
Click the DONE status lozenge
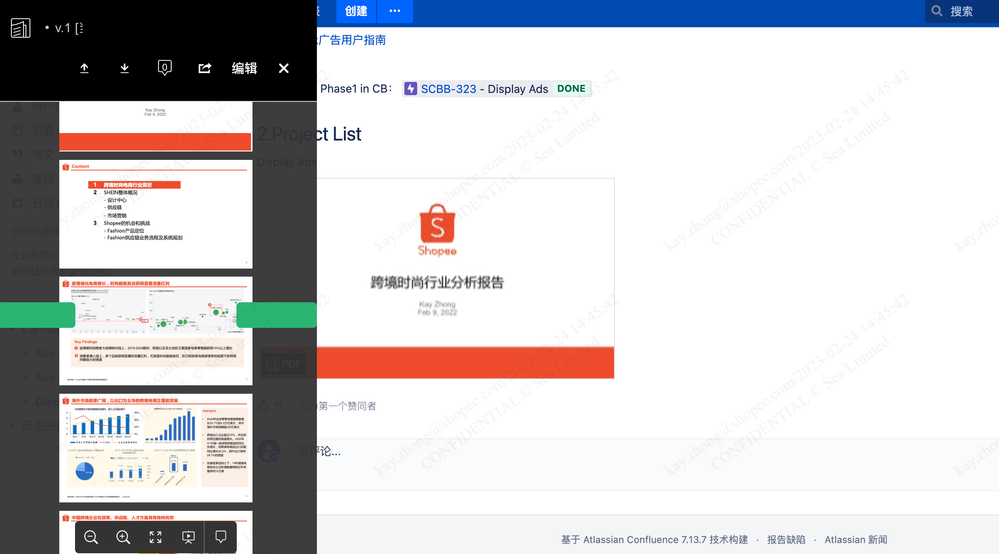(571, 89)
